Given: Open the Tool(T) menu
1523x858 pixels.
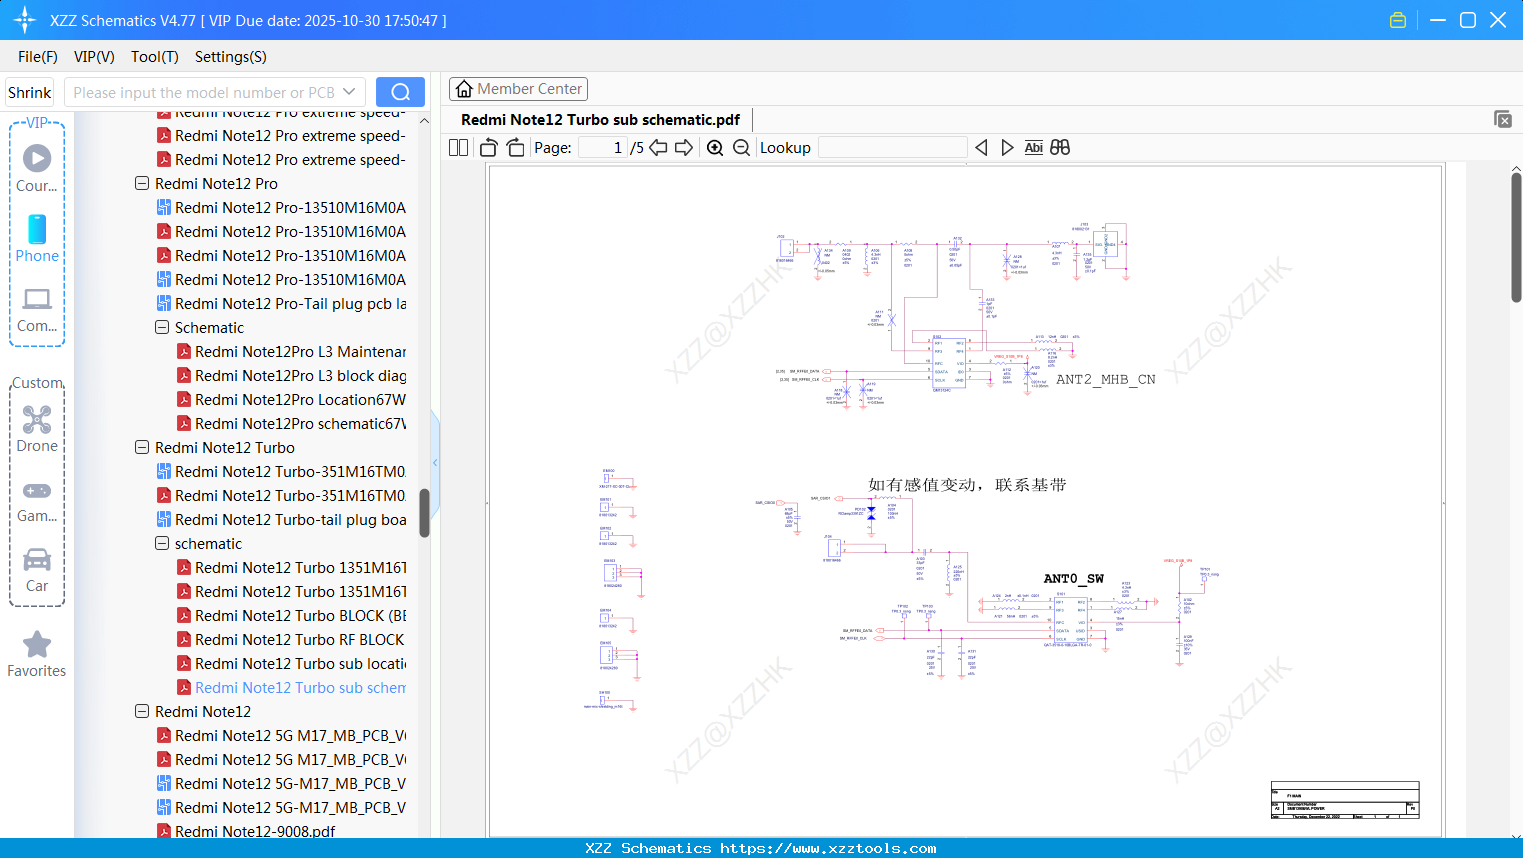Looking at the screenshot, I should [x=155, y=57].
